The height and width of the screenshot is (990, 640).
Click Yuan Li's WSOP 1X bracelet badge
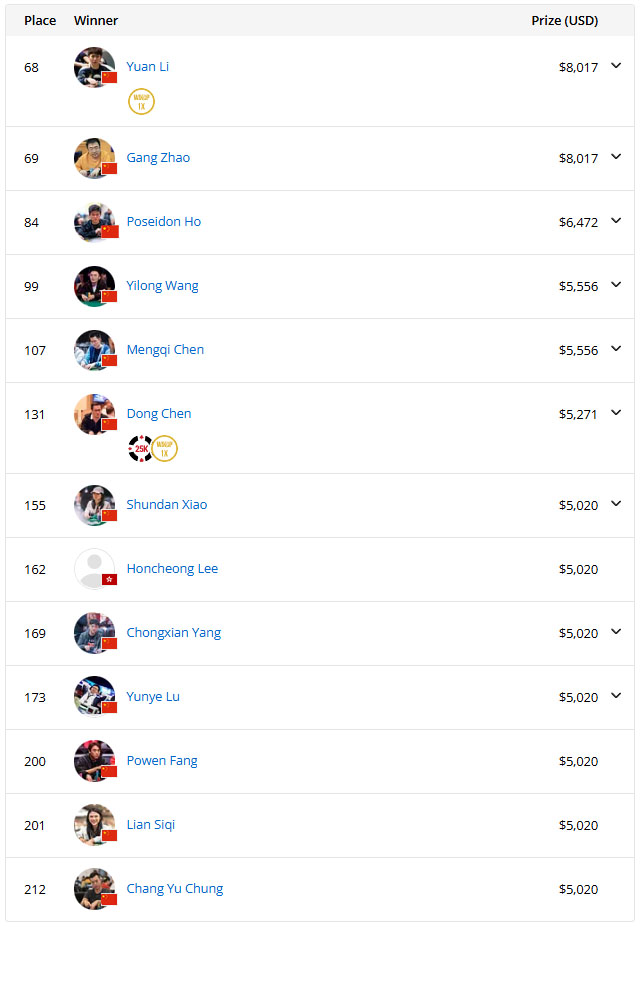141,102
